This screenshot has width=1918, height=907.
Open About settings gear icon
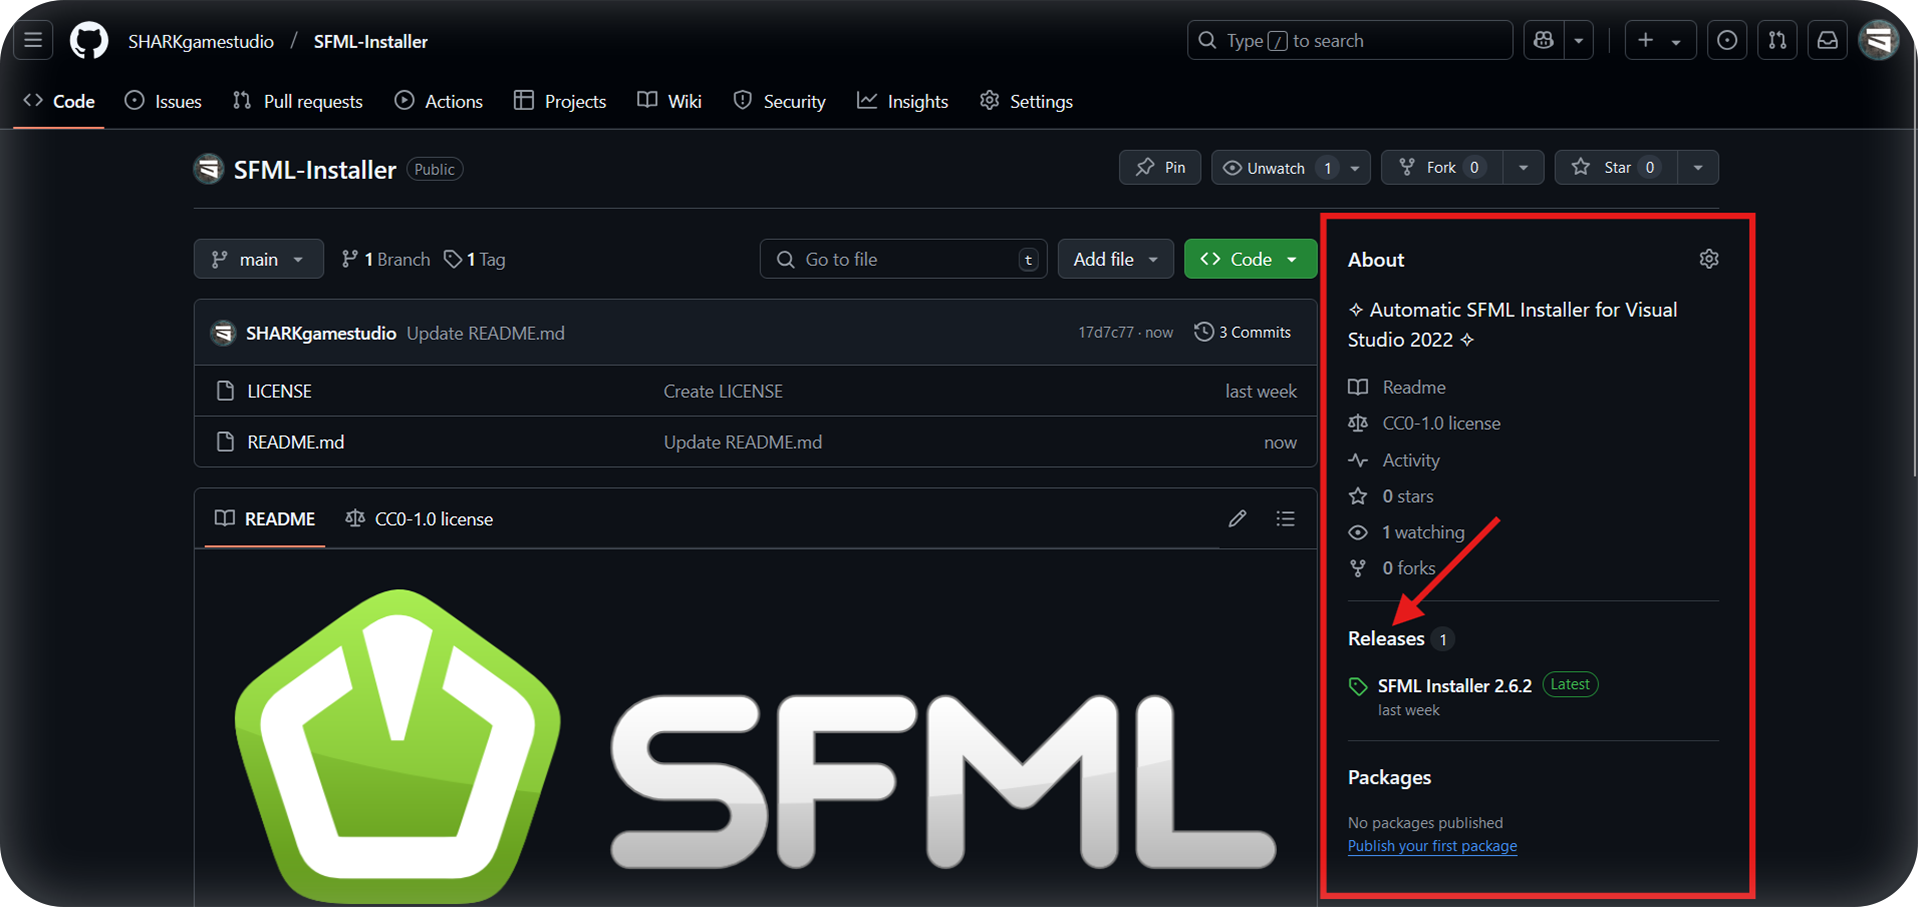1709,259
